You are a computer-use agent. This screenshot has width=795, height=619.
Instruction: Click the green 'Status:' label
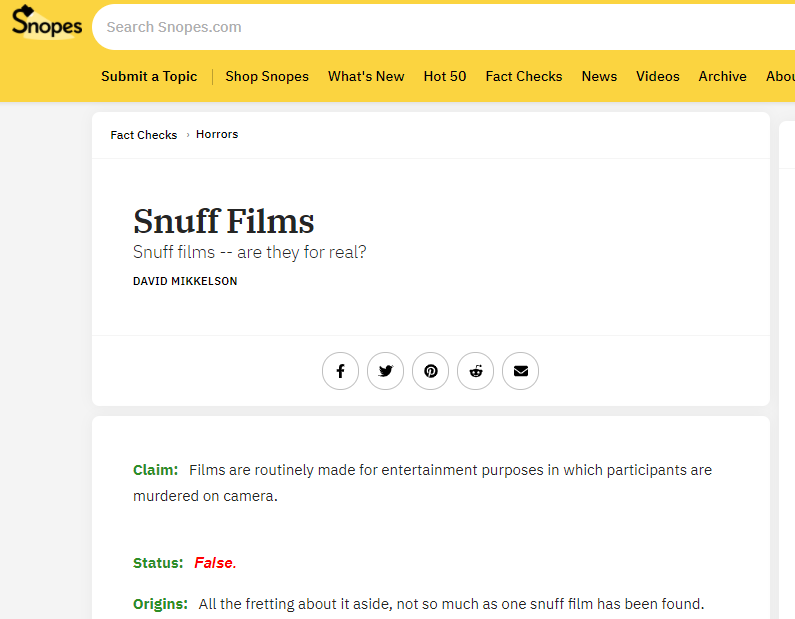pyautogui.click(x=158, y=563)
